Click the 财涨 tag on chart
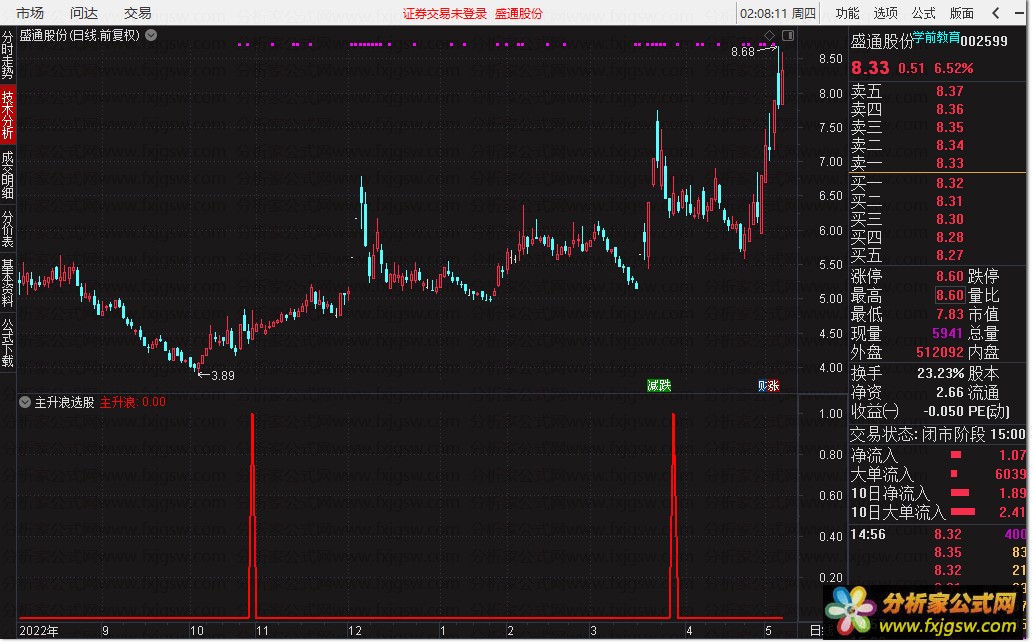 click(x=768, y=385)
